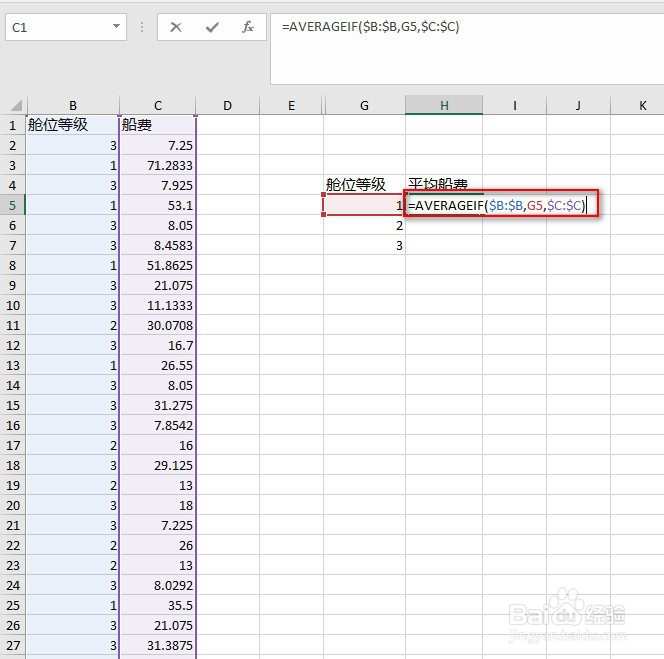Image resolution: width=664 pixels, height=659 pixels.
Task: Click cell C8 with value 51.8625
Action: [x=158, y=265]
